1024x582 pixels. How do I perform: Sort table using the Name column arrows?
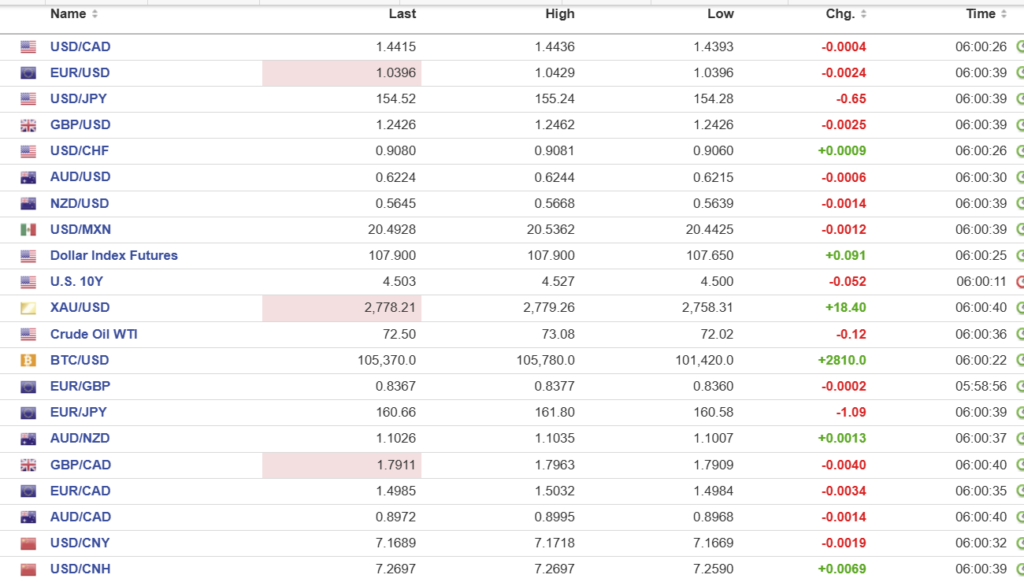tap(95, 15)
